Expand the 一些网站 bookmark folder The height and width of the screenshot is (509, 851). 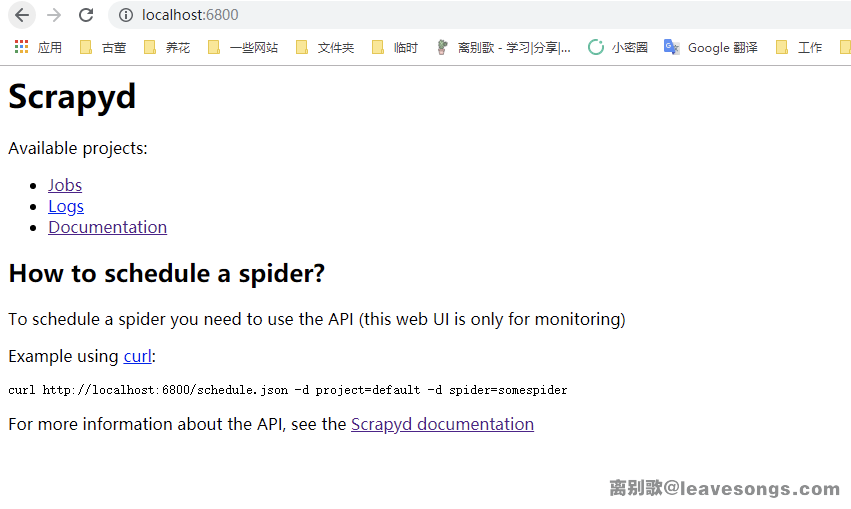click(243, 47)
